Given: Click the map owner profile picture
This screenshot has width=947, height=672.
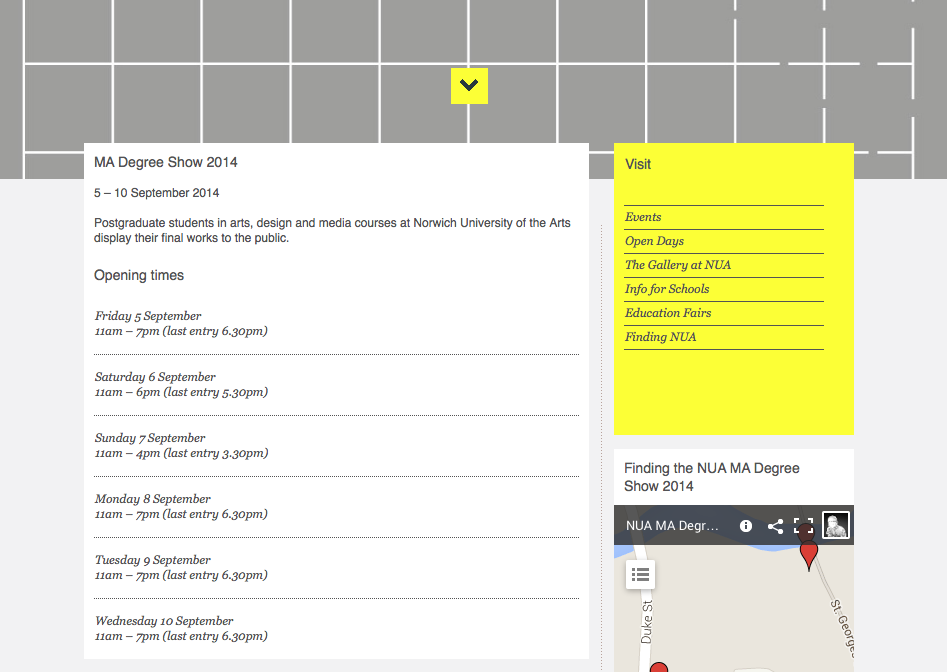Looking at the screenshot, I should tap(835, 525).
